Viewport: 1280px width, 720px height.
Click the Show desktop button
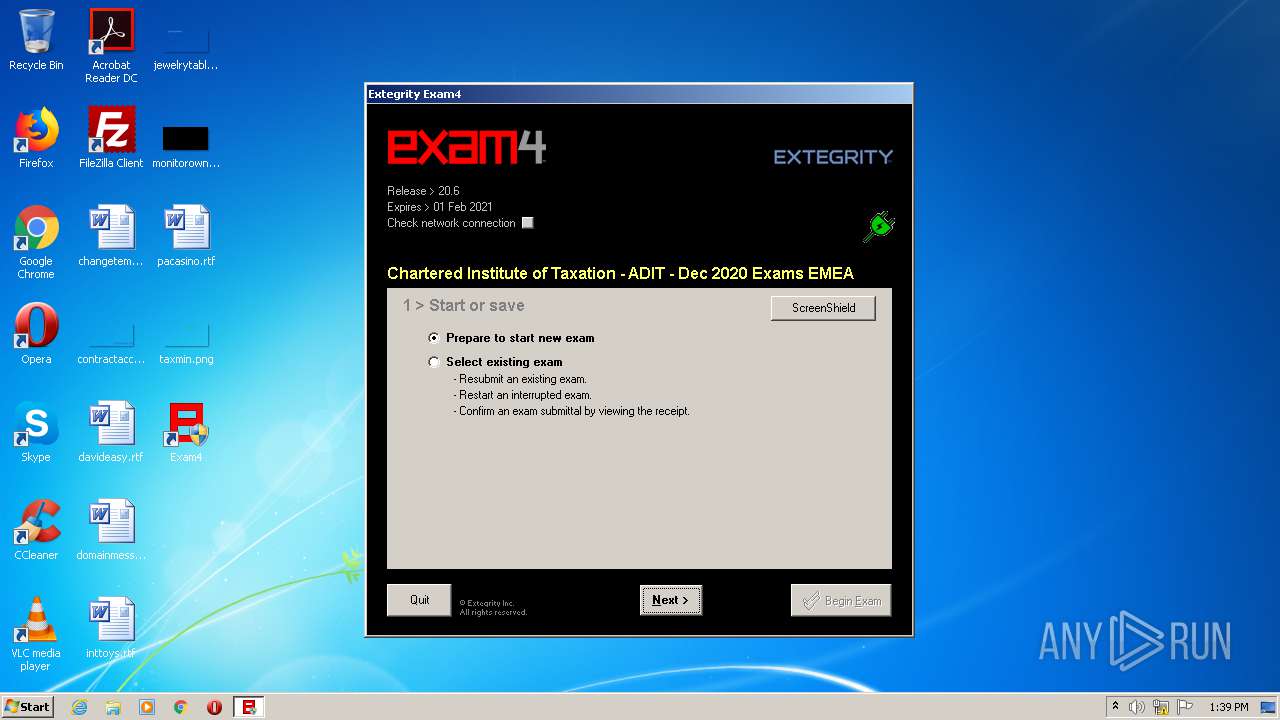[1269, 707]
